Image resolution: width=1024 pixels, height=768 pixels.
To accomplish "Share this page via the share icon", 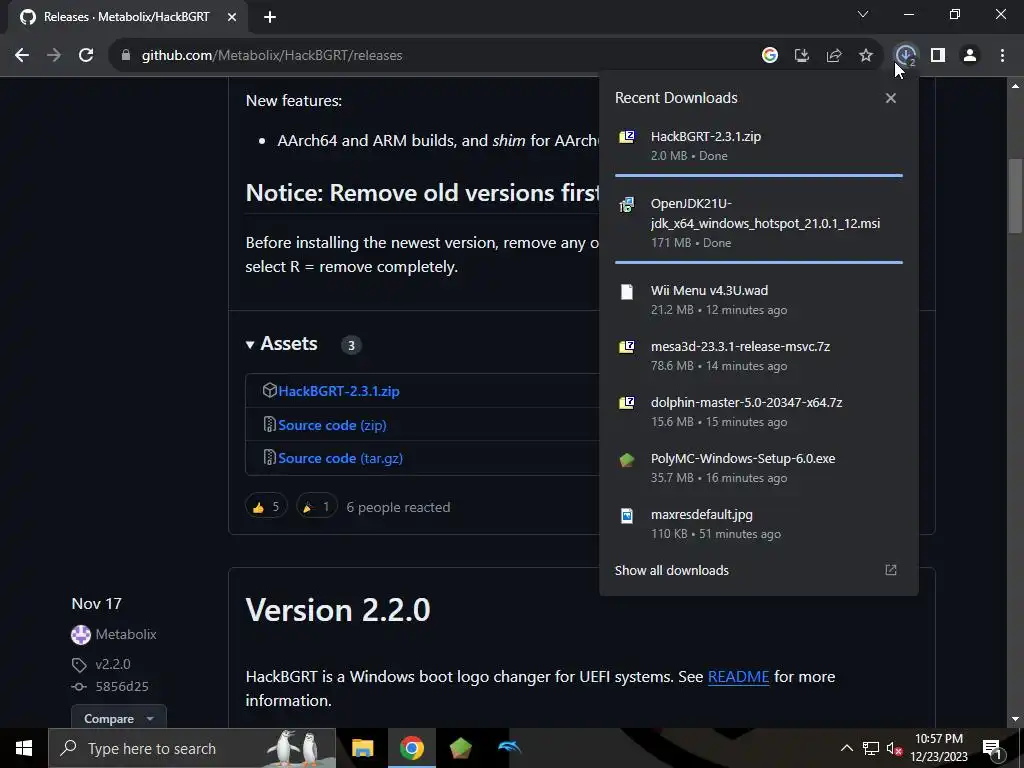I will point(834,56).
